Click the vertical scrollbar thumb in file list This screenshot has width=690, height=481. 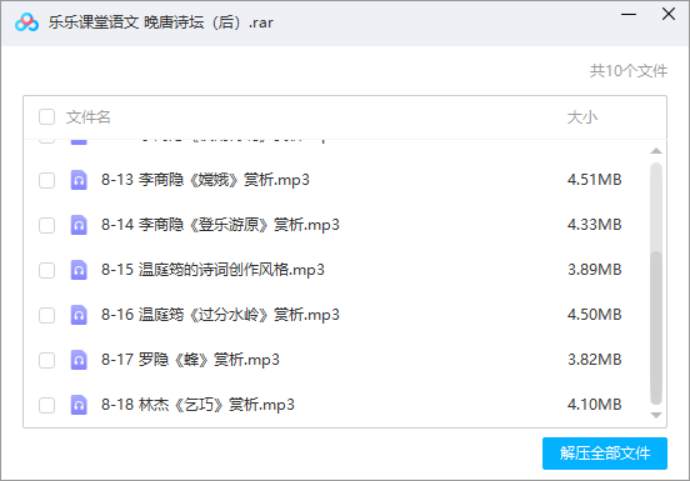tap(656, 280)
